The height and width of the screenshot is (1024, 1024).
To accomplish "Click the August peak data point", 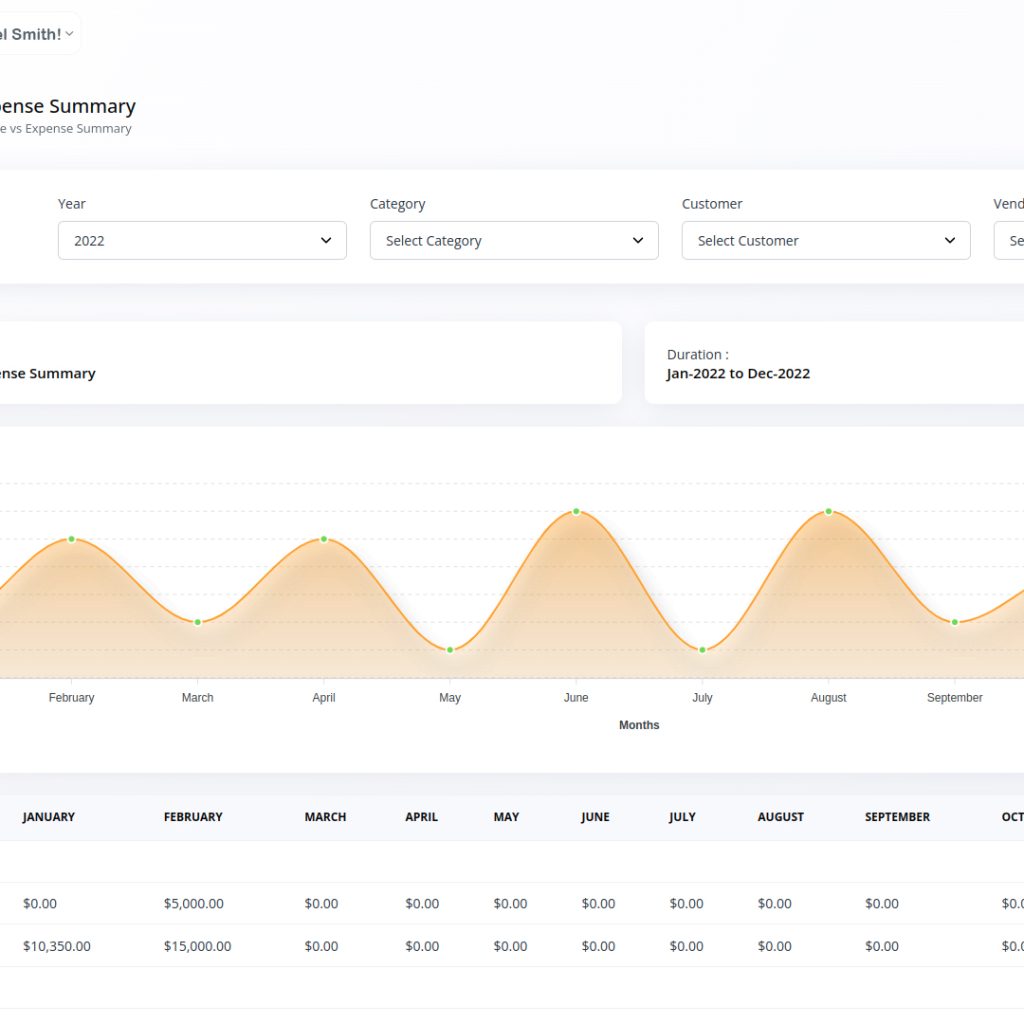I will 829,512.
